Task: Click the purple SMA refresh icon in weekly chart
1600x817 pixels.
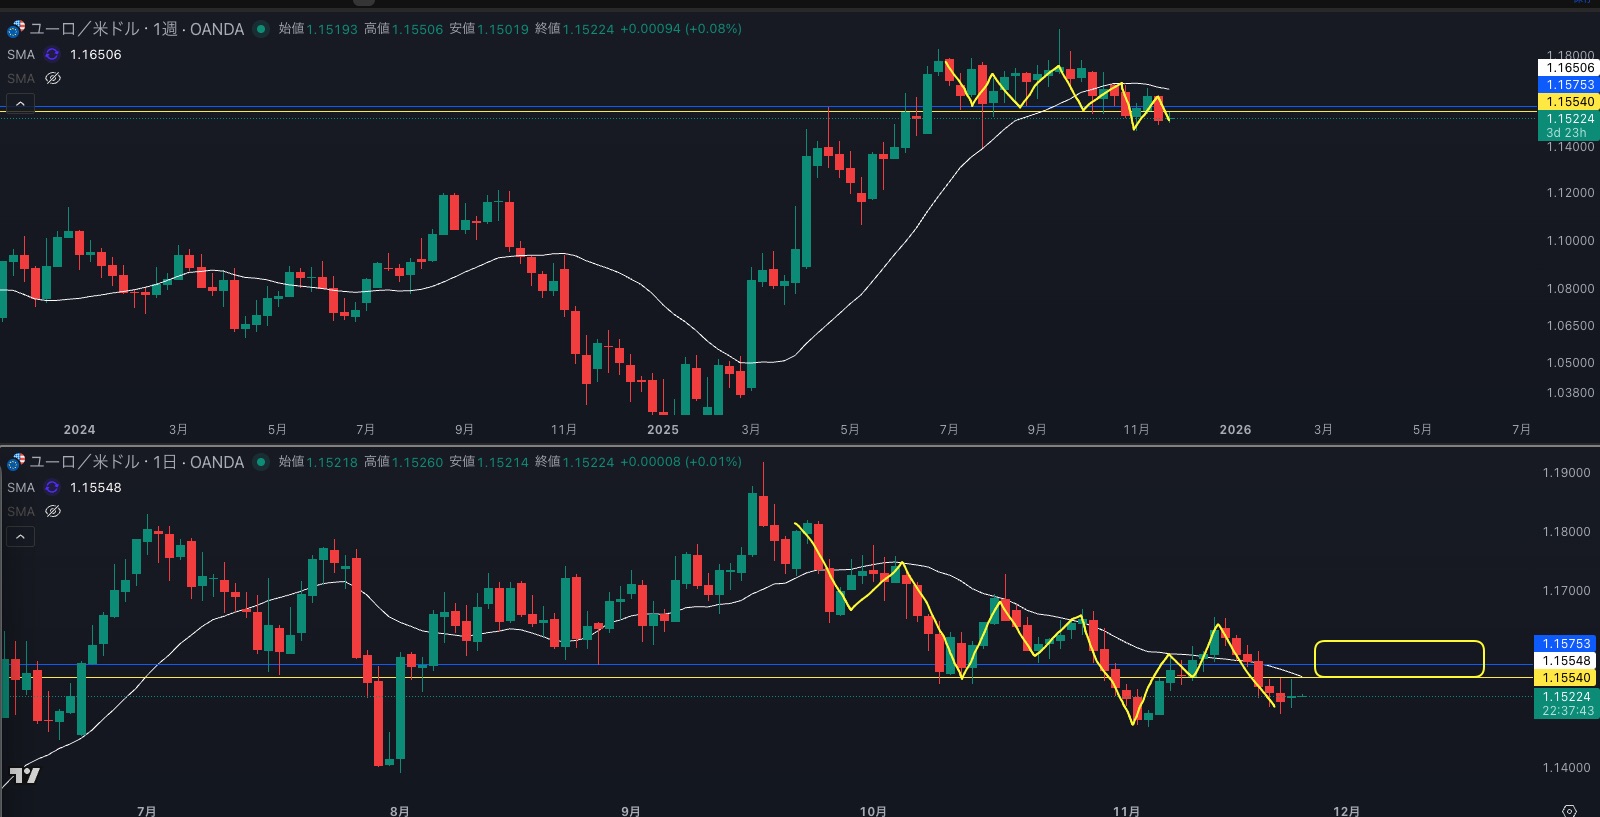Action: pos(52,55)
